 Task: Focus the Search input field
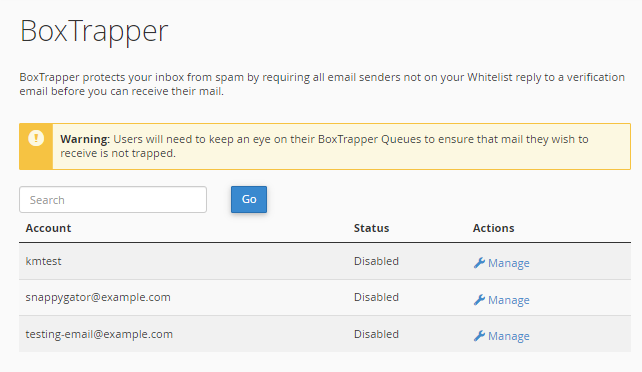coord(113,200)
